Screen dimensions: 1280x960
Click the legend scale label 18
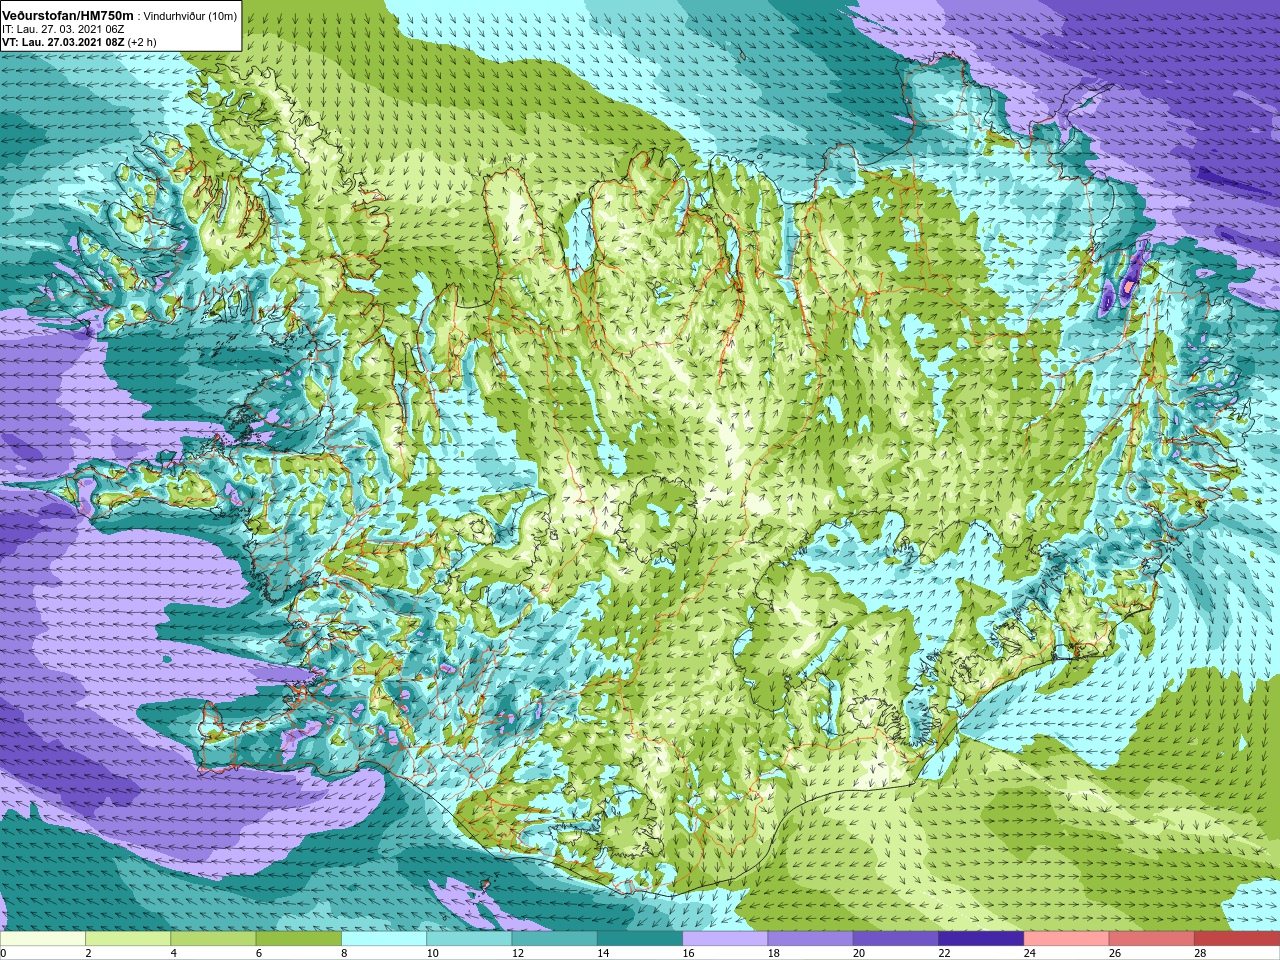tap(773, 953)
